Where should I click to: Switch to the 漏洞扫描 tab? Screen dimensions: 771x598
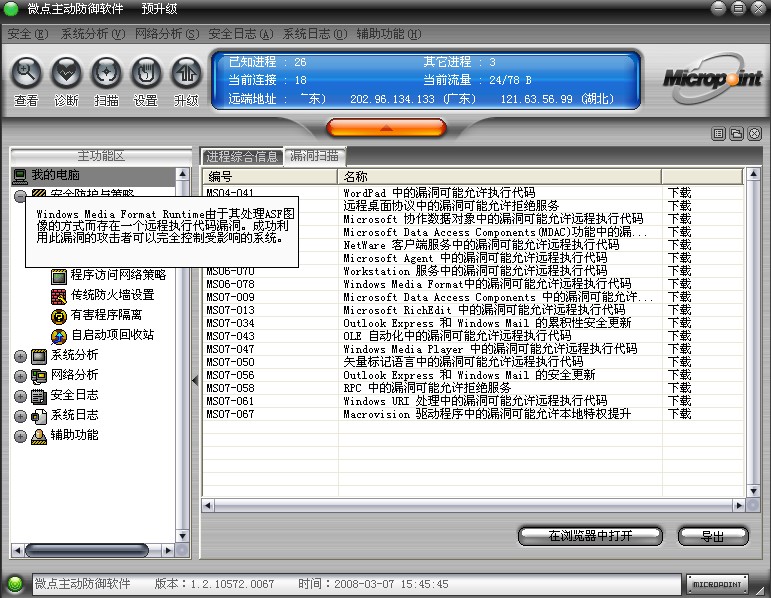coord(315,156)
